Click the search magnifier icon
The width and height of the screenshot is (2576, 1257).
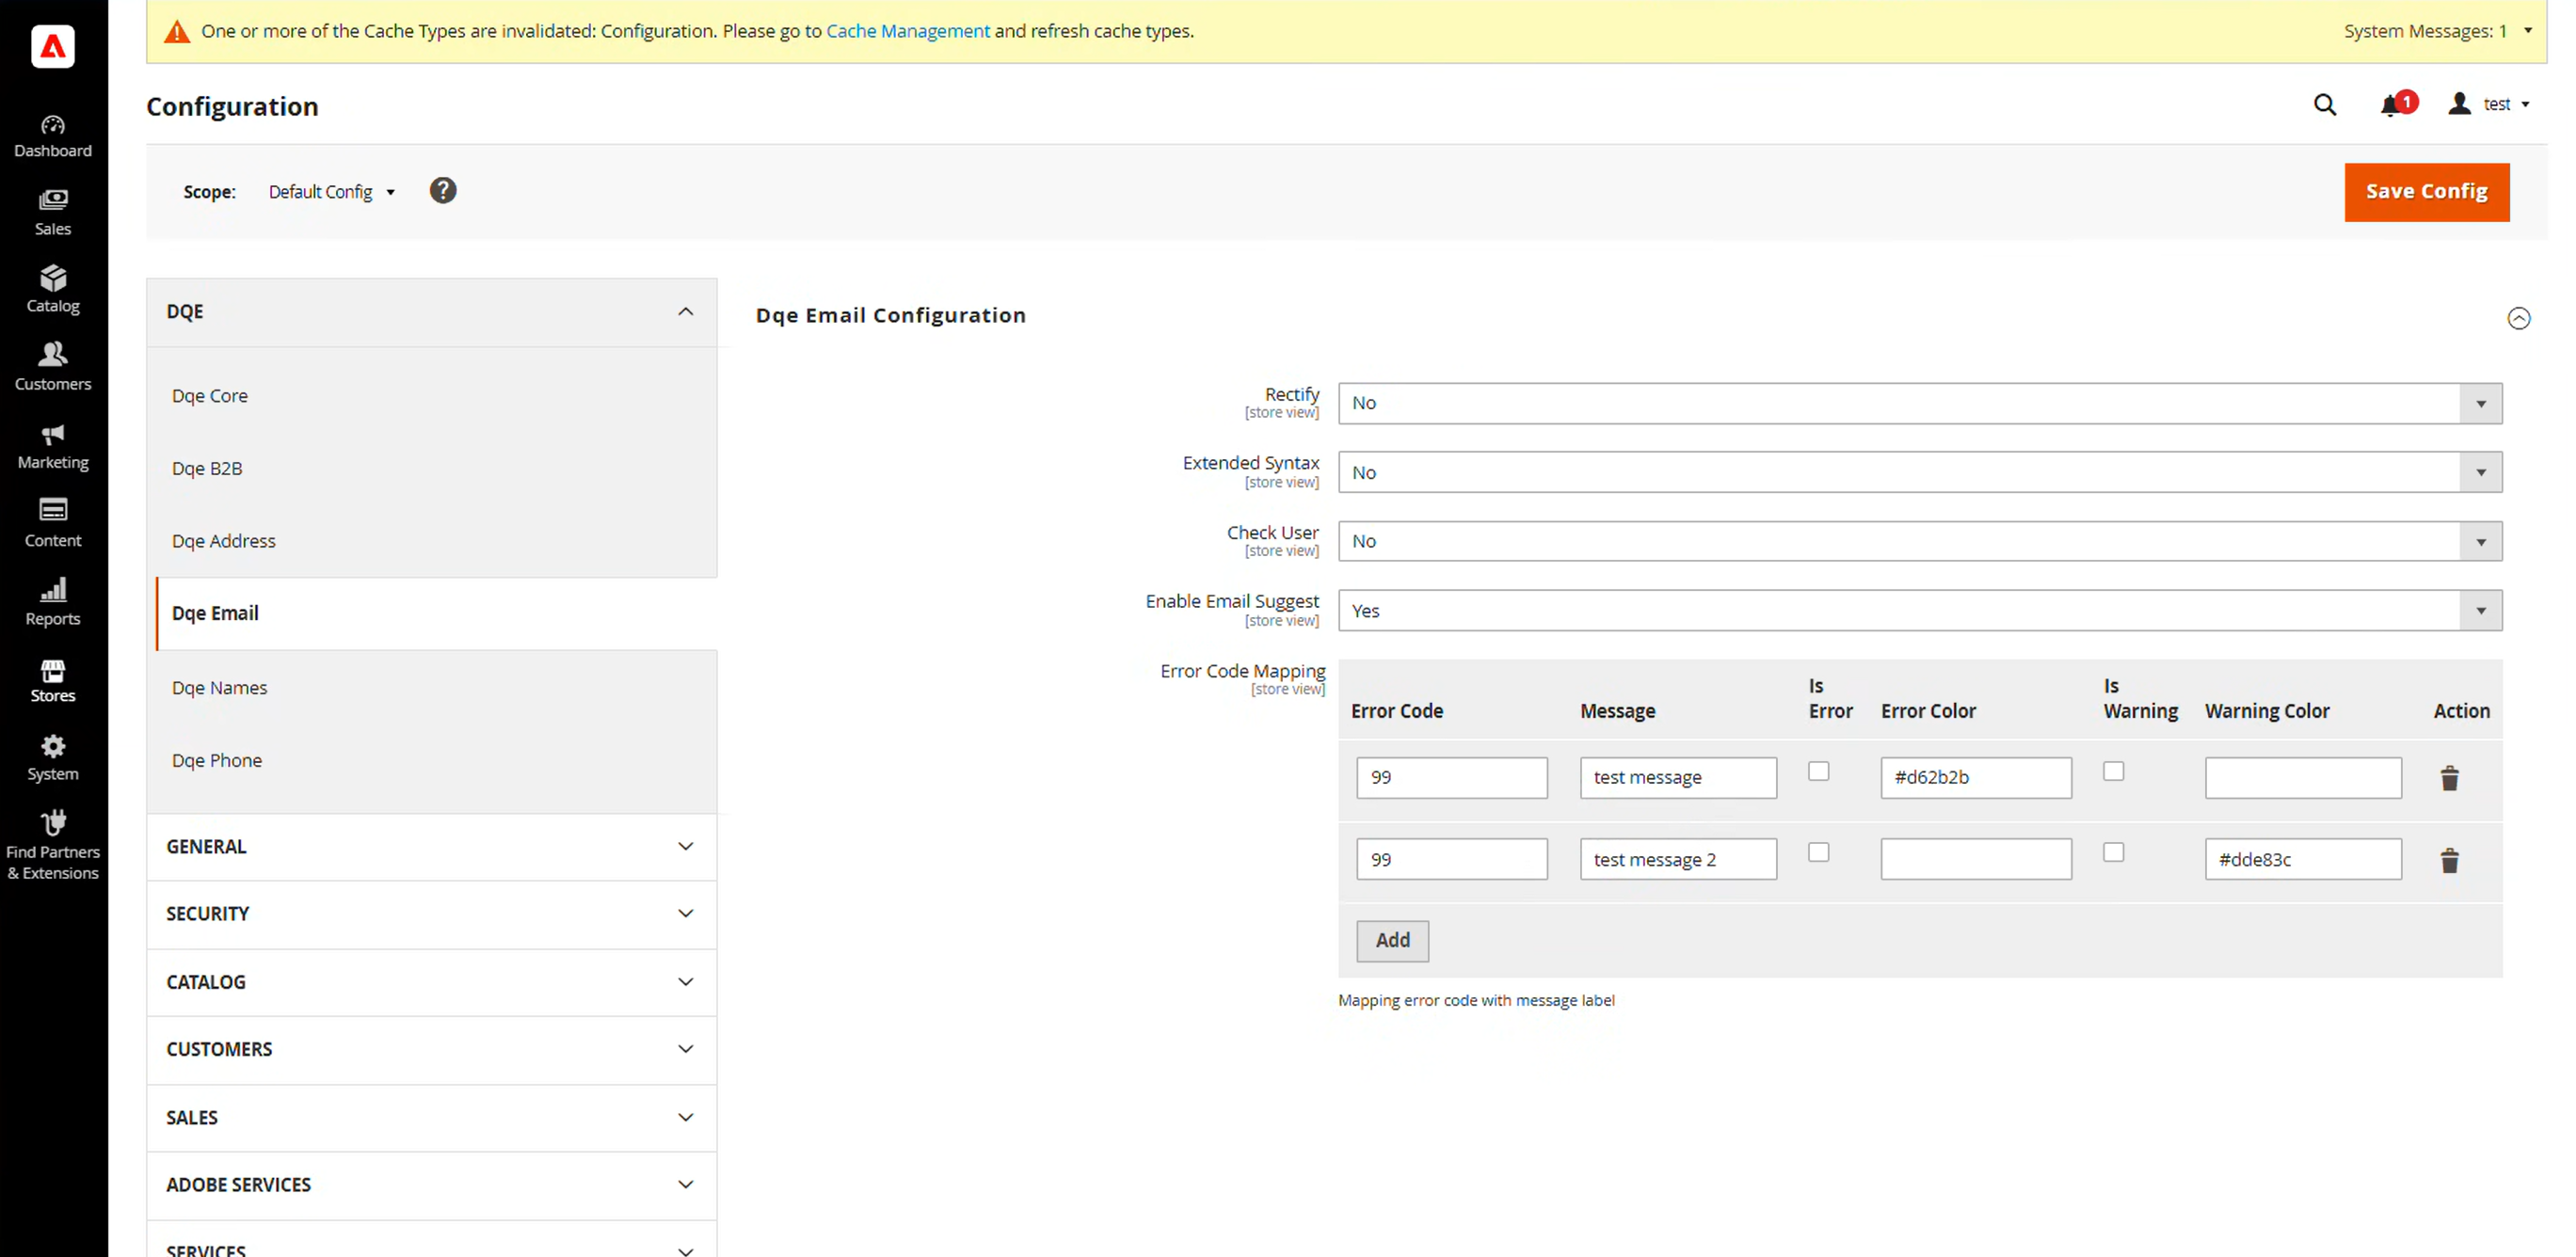(2325, 104)
